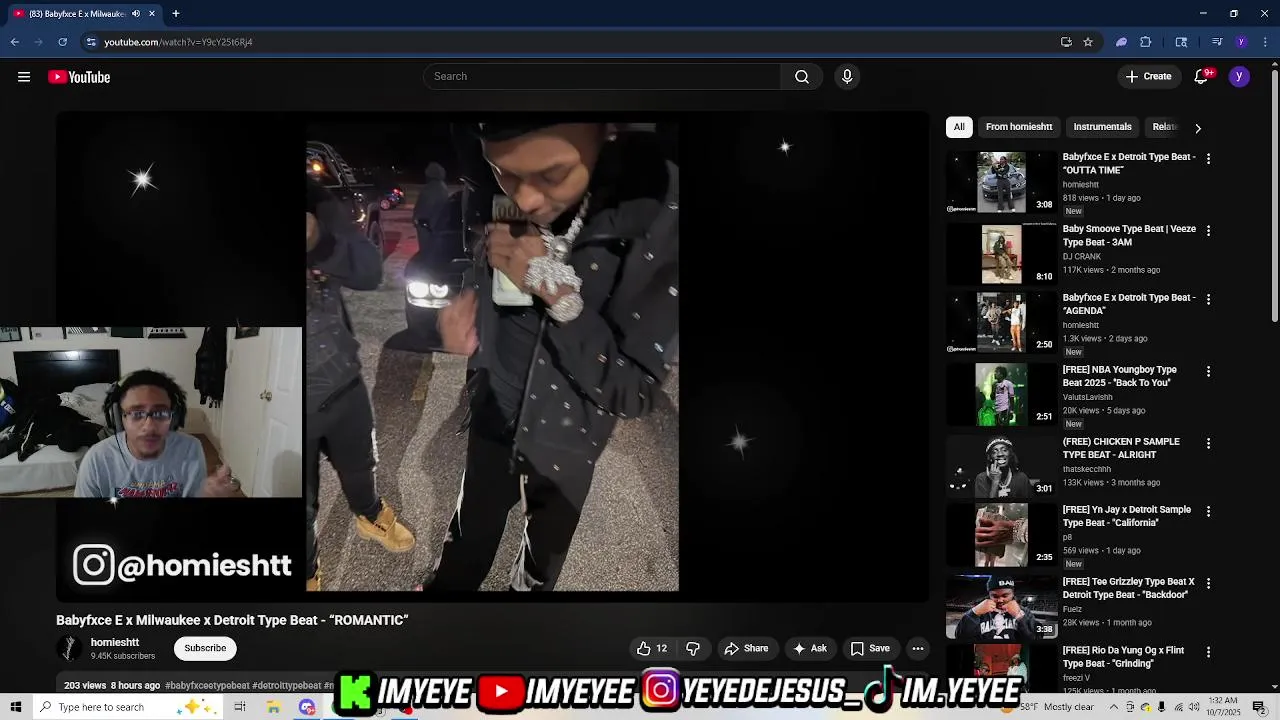1280x720 pixels.
Task: Reload the current page
Action: pyautogui.click(x=63, y=42)
